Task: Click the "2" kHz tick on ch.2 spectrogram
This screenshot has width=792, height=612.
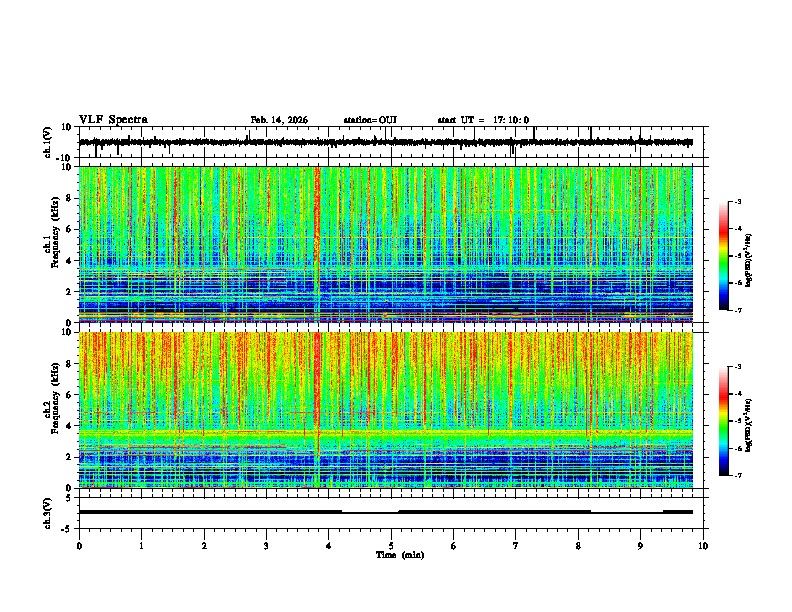Action: [x=69, y=457]
